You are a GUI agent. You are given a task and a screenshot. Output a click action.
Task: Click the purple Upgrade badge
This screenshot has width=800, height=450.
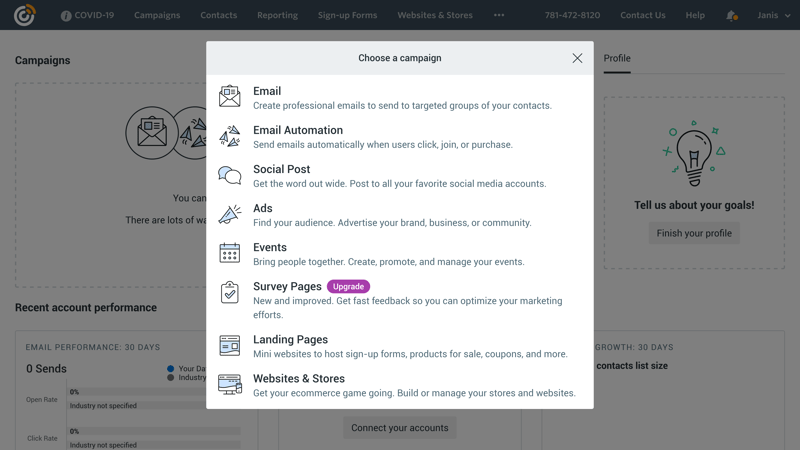point(348,286)
